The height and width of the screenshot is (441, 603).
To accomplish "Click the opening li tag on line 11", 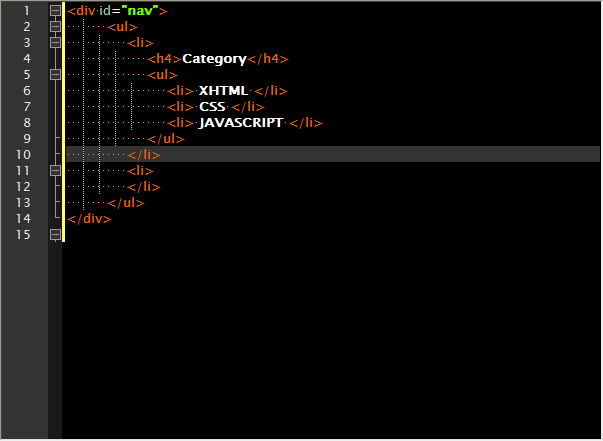I will coord(140,171).
